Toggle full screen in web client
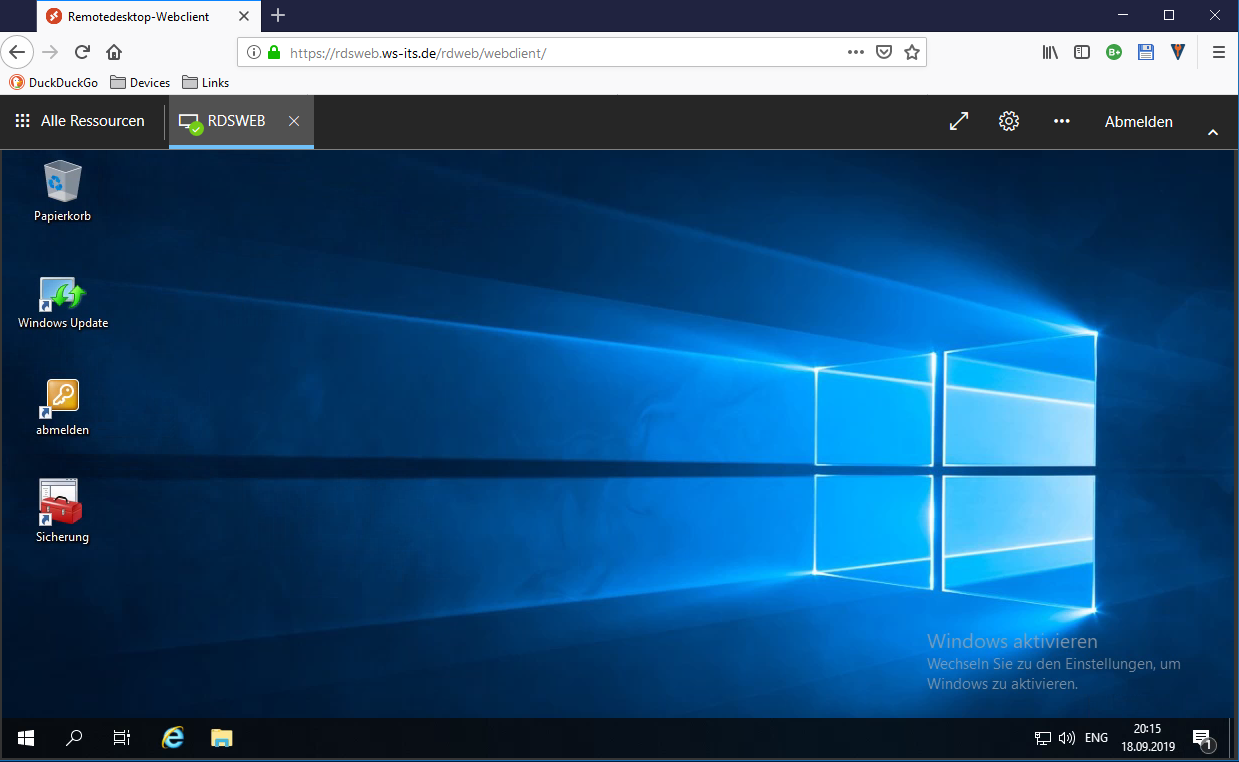 click(x=959, y=121)
